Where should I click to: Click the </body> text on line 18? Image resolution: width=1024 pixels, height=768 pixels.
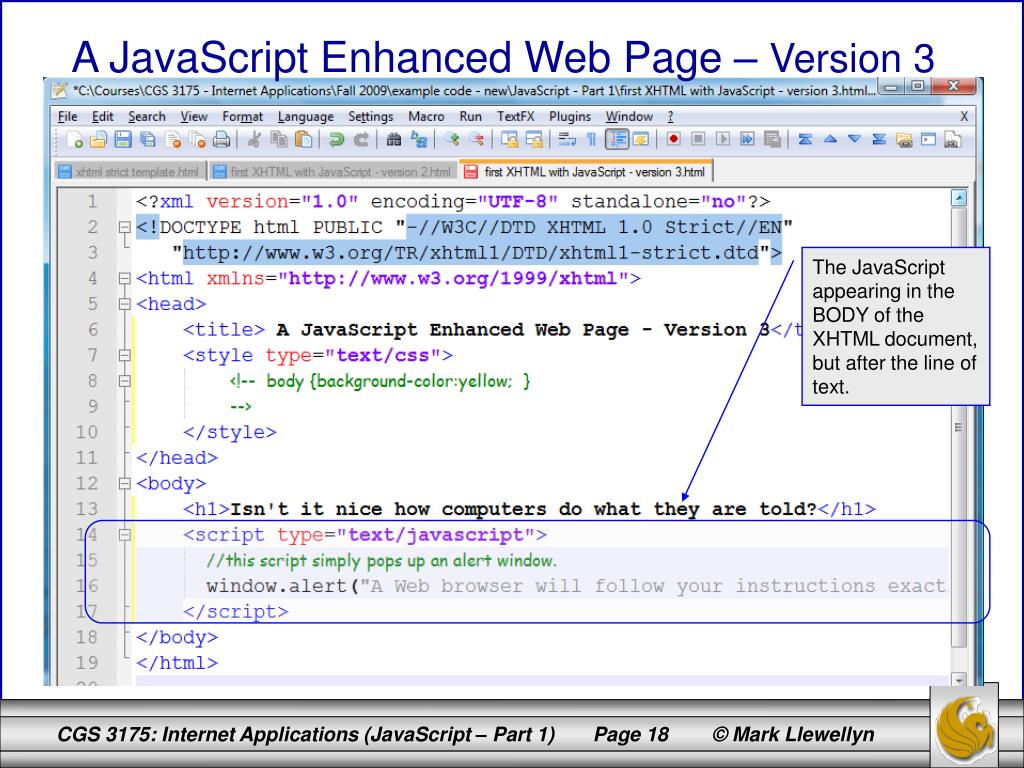click(176, 637)
